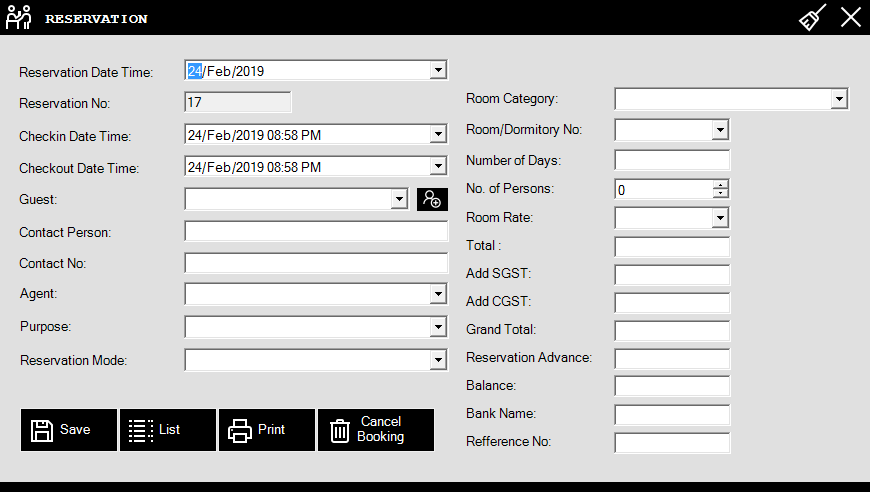Close the Reservation window

click(x=850, y=18)
